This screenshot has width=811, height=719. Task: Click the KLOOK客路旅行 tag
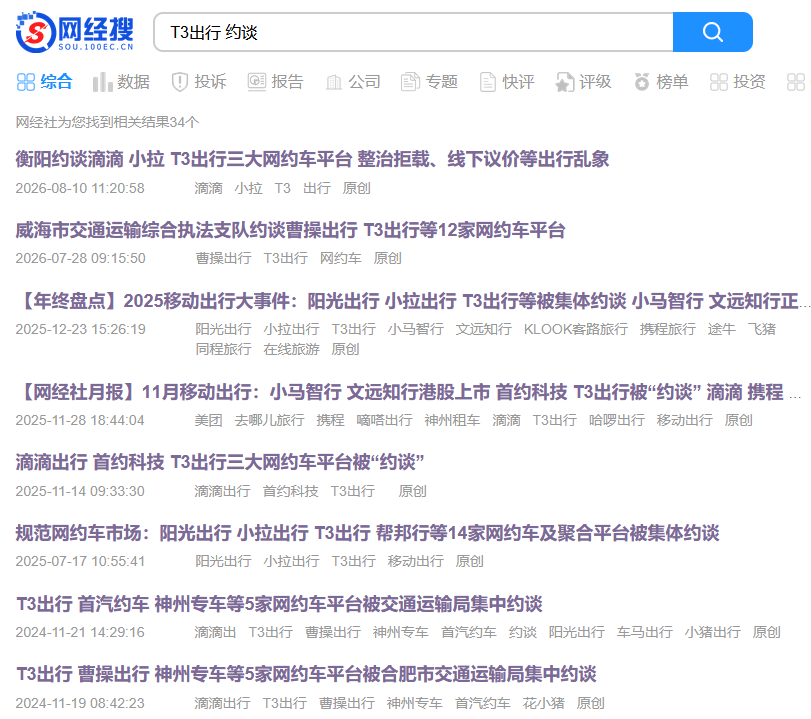pos(576,329)
